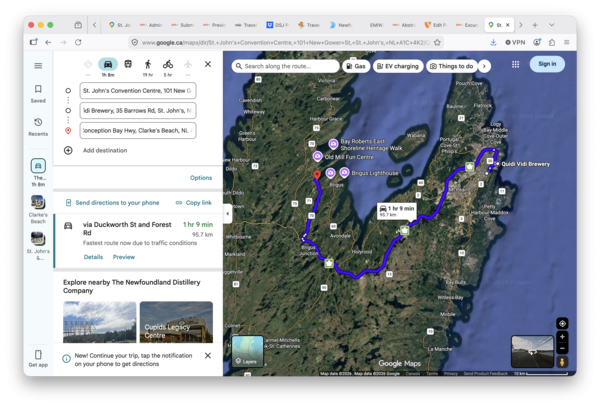This screenshot has height=407, width=600.
Task: Collapse the side panel
Action: [x=227, y=213]
